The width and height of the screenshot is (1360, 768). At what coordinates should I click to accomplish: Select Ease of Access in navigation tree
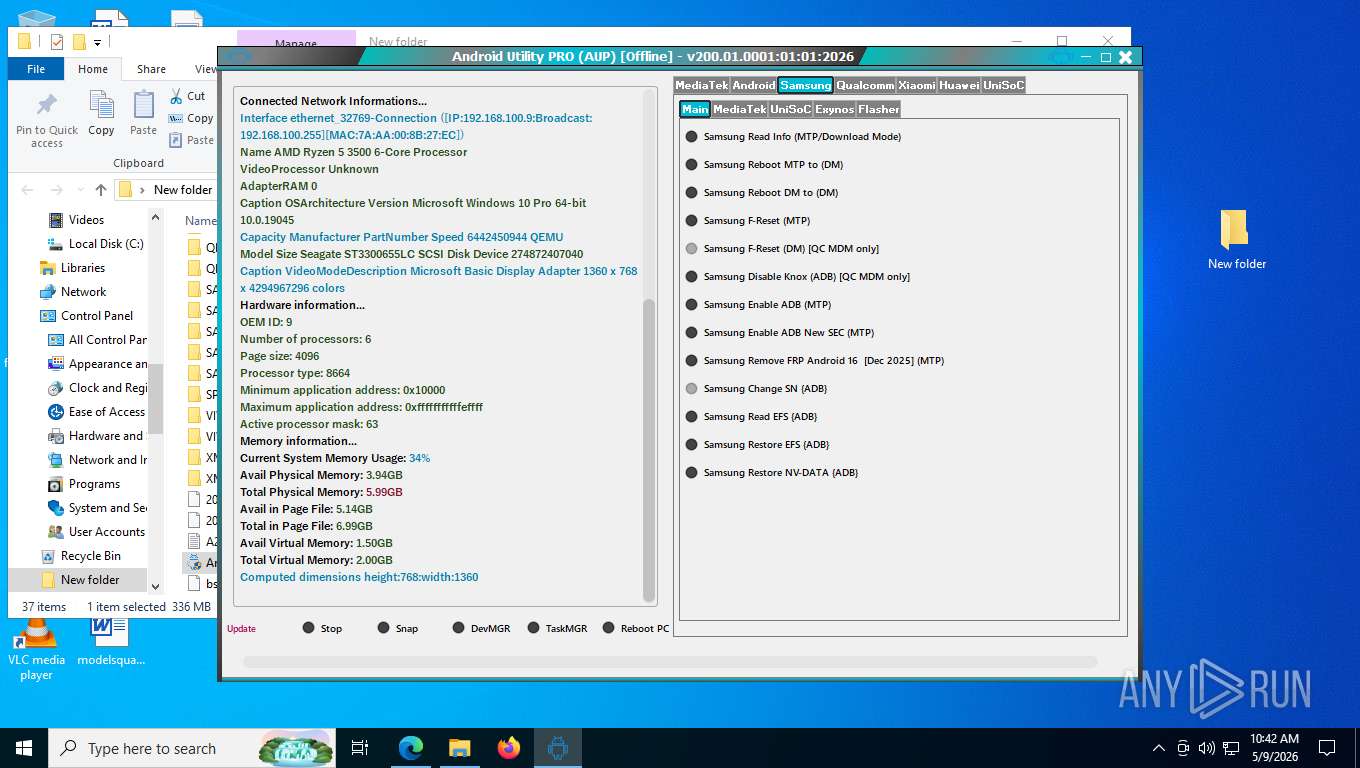click(x=107, y=412)
